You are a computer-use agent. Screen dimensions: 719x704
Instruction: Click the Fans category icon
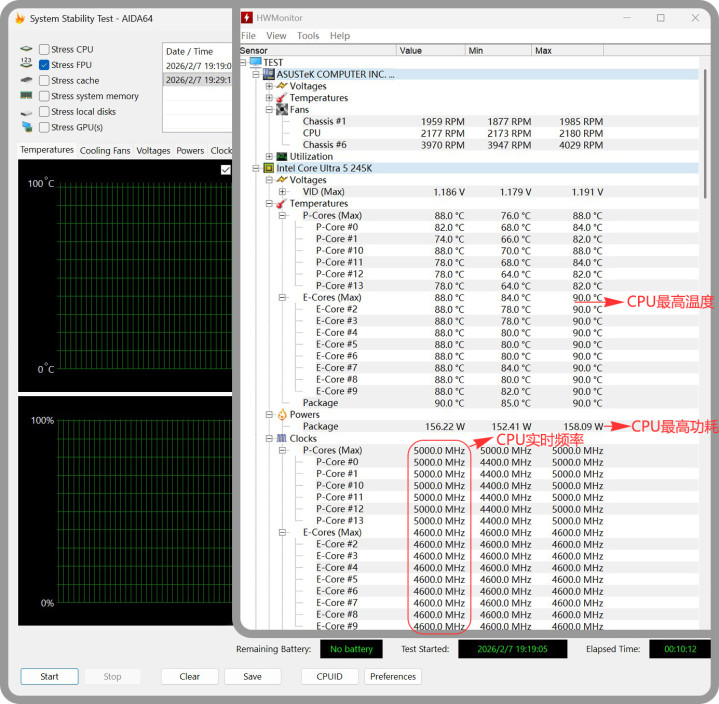[281, 110]
